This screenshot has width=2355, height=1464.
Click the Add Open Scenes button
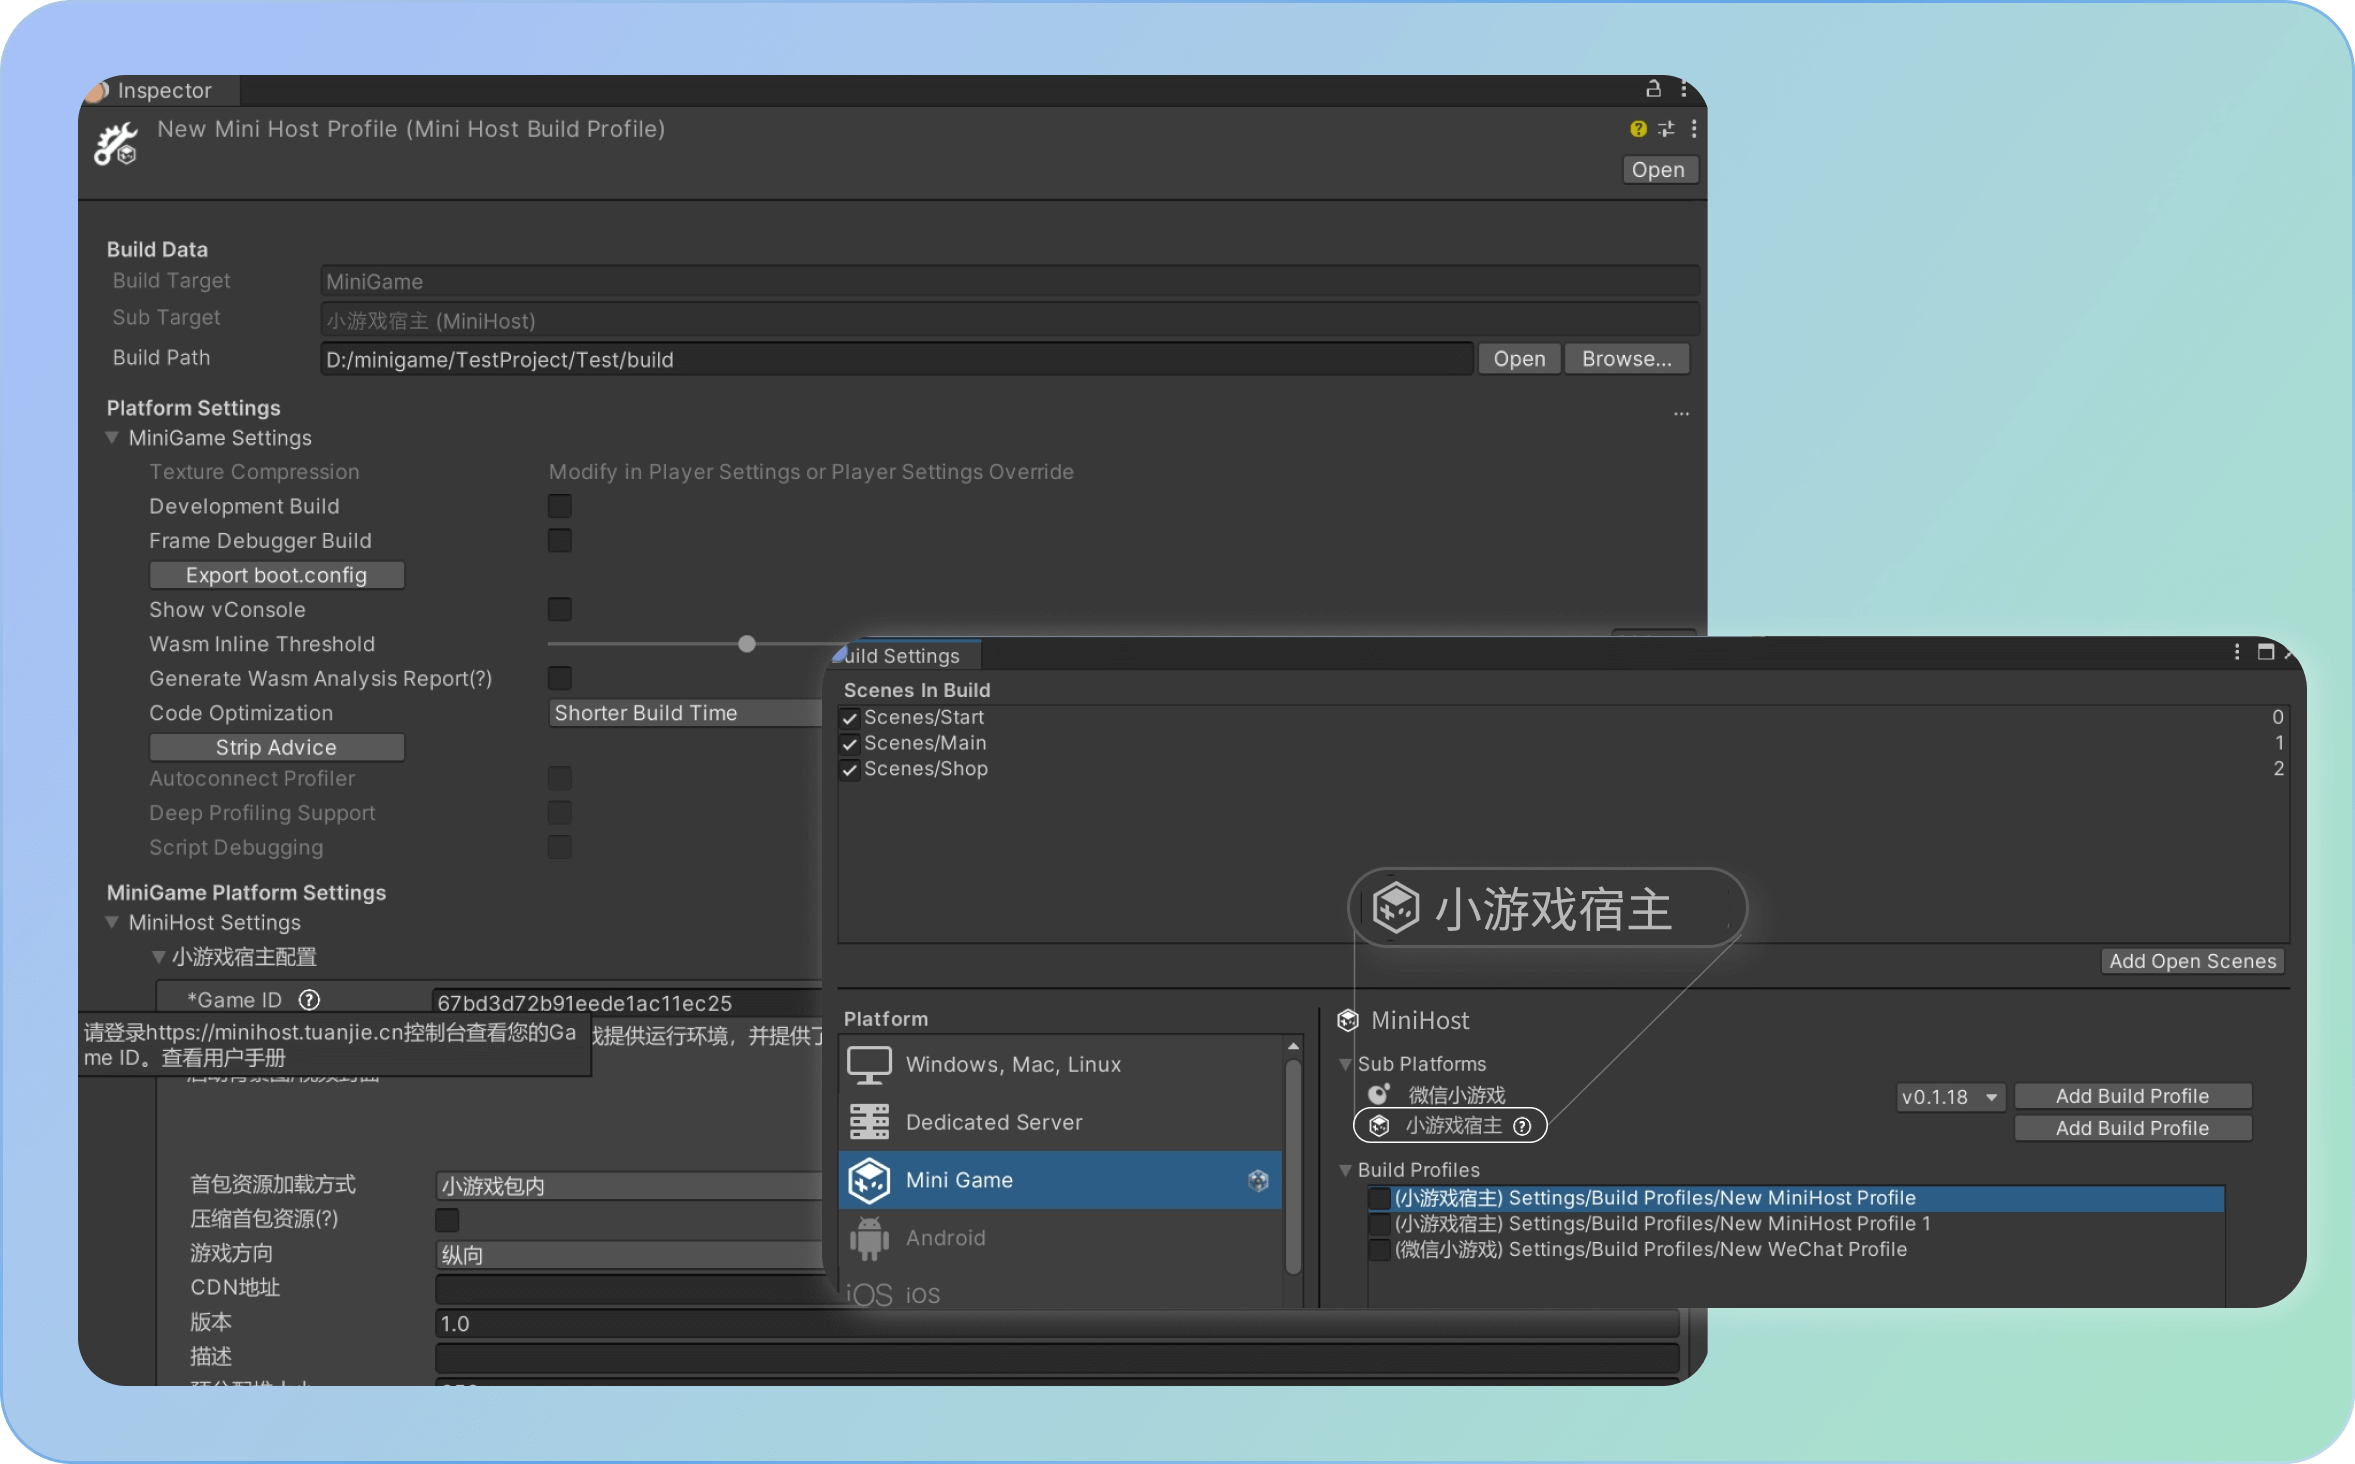tap(2192, 961)
